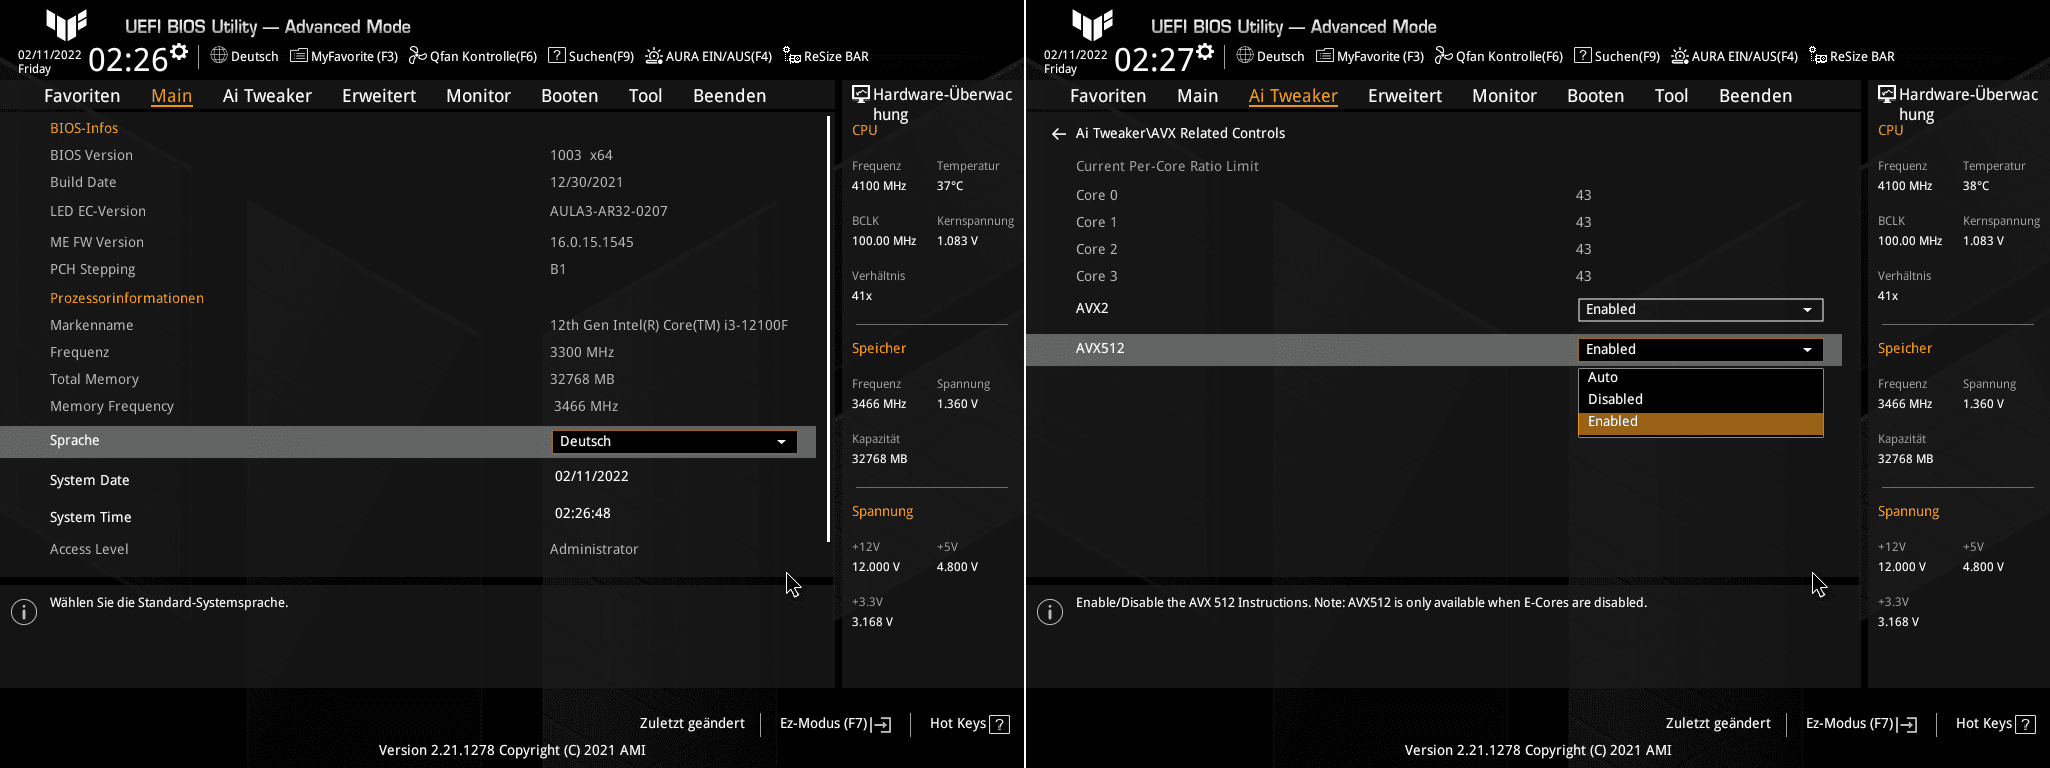Open the Sprache Deutsch dropdown
2050x768 pixels.
(674, 441)
